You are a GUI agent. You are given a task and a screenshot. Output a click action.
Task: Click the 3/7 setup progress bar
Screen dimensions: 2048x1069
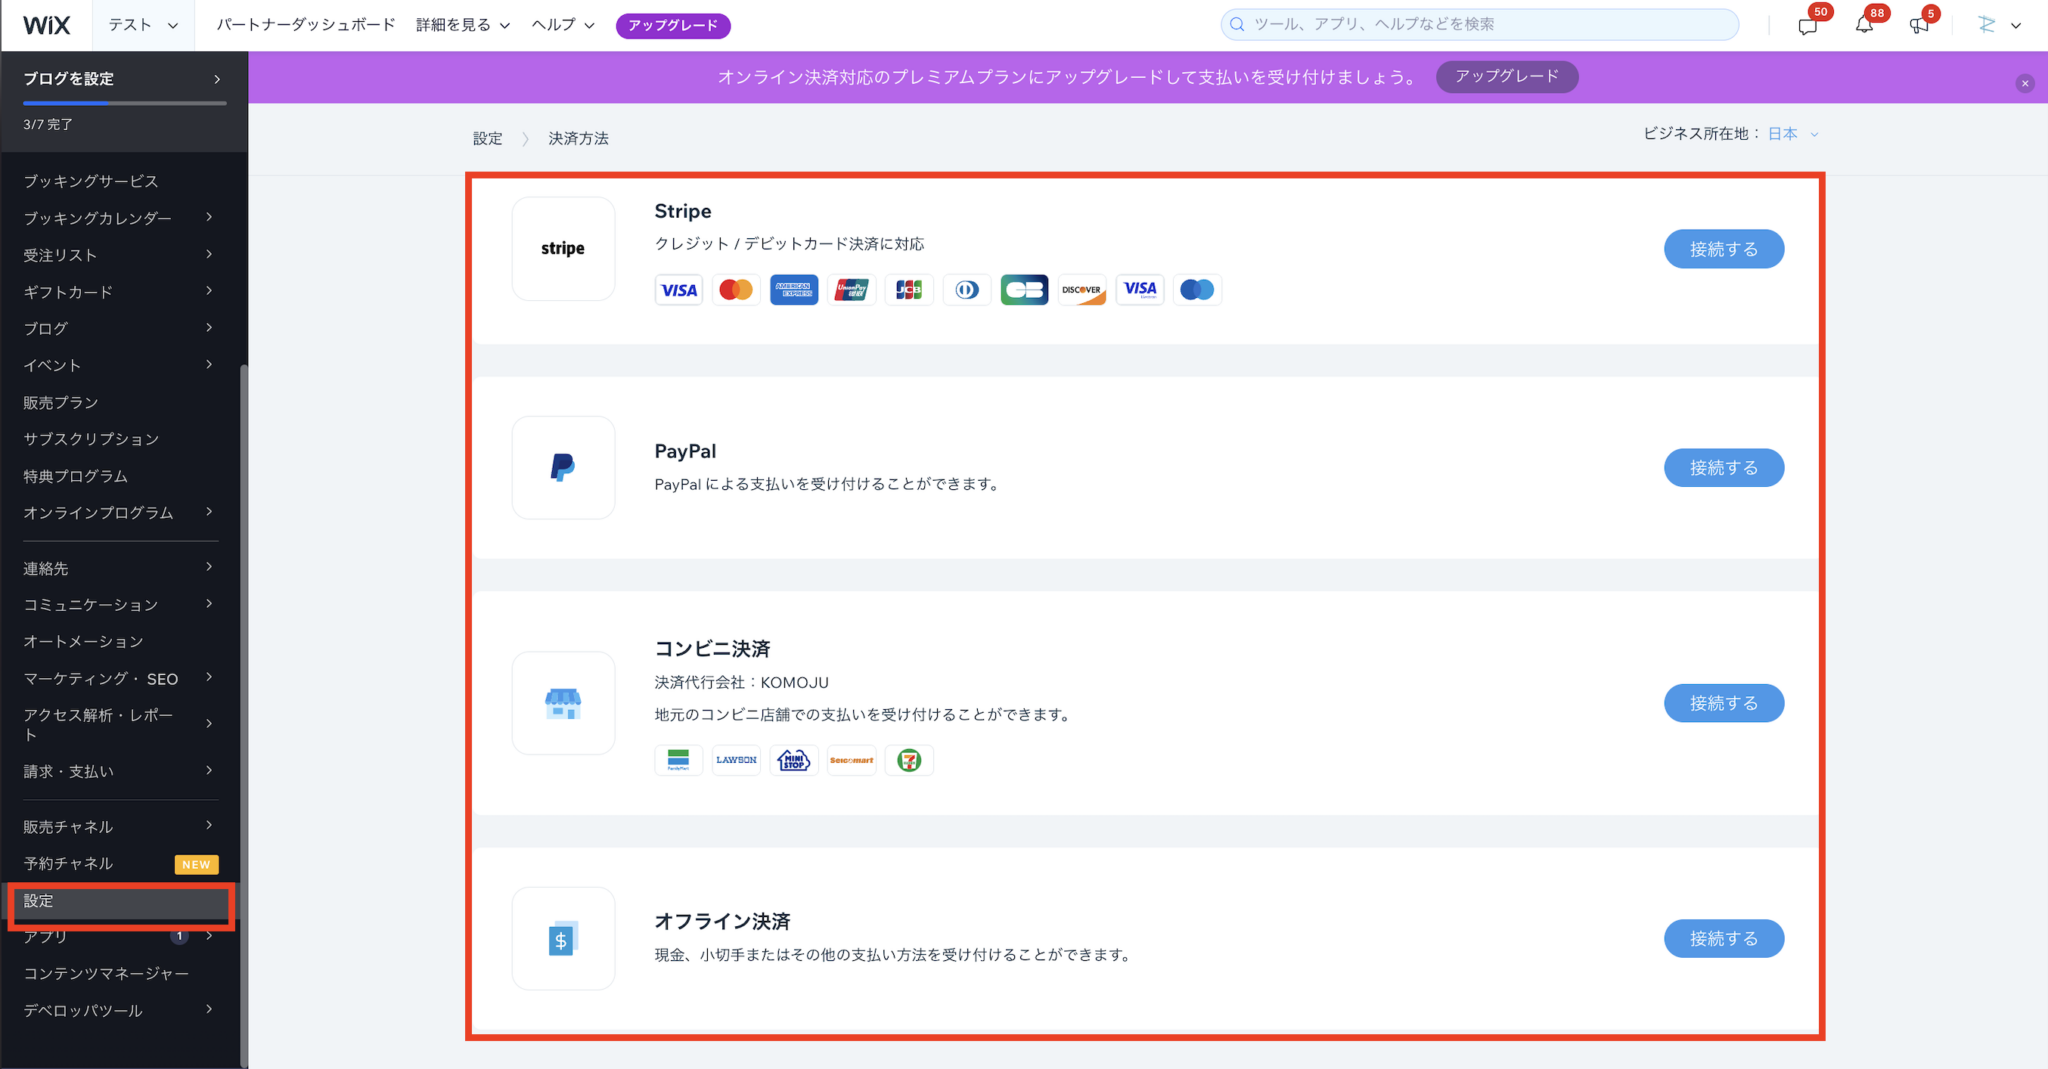pyautogui.click(x=120, y=103)
